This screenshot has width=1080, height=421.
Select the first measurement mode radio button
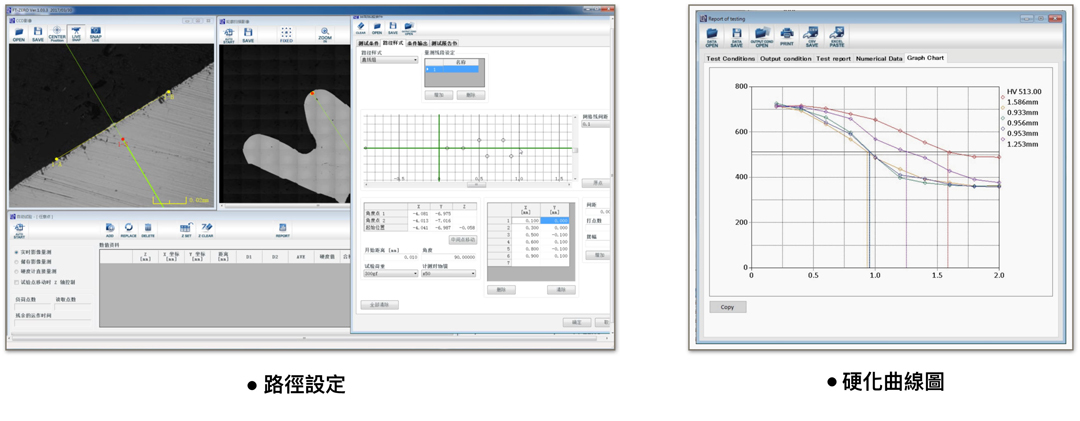click(x=17, y=252)
